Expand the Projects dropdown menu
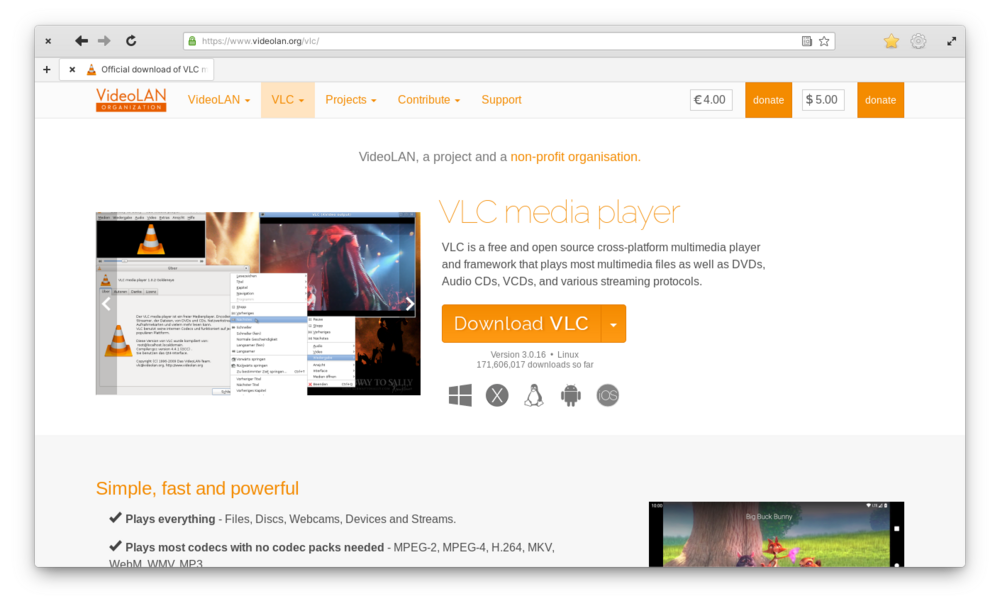The image size is (1000, 611). click(x=348, y=99)
